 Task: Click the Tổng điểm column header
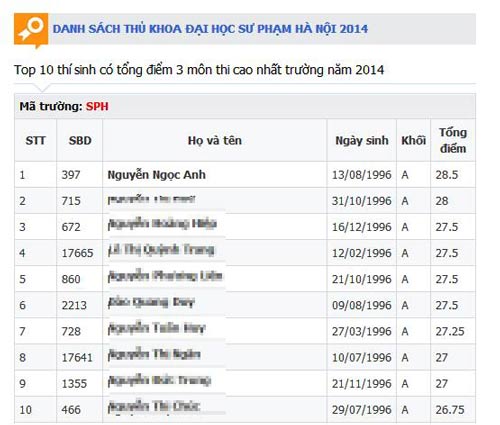[453, 140]
